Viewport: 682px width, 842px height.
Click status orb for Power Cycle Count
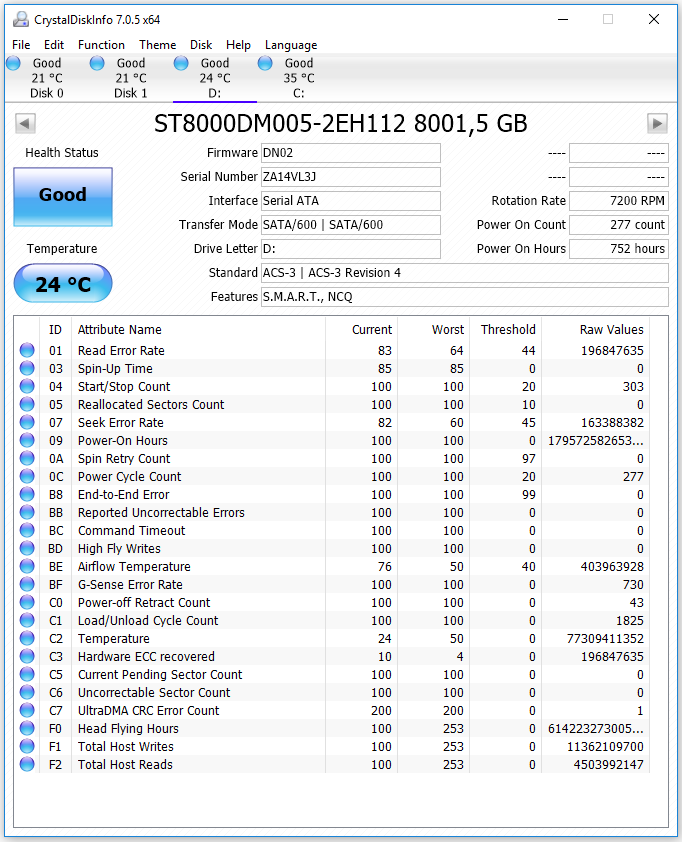(27, 476)
